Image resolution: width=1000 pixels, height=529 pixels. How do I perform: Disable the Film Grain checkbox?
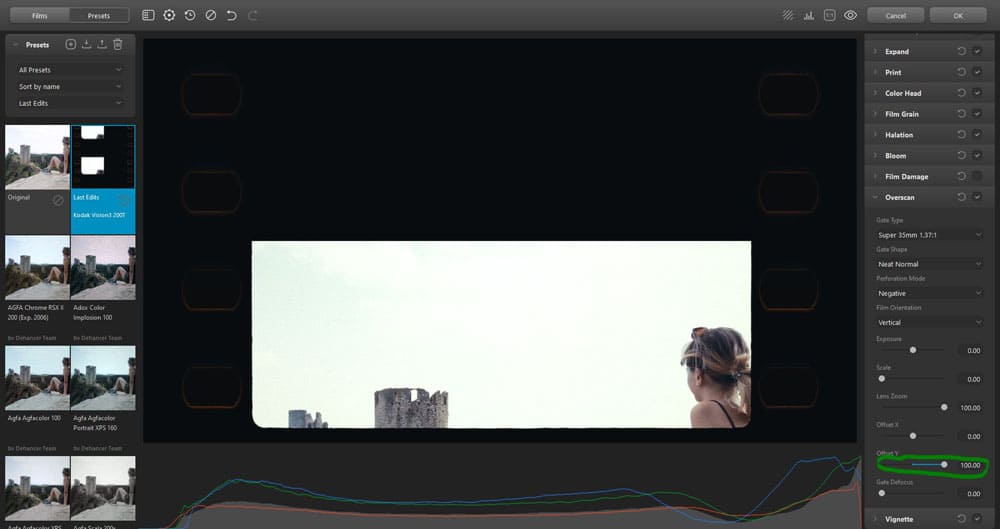pyautogui.click(x=977, y=114)
